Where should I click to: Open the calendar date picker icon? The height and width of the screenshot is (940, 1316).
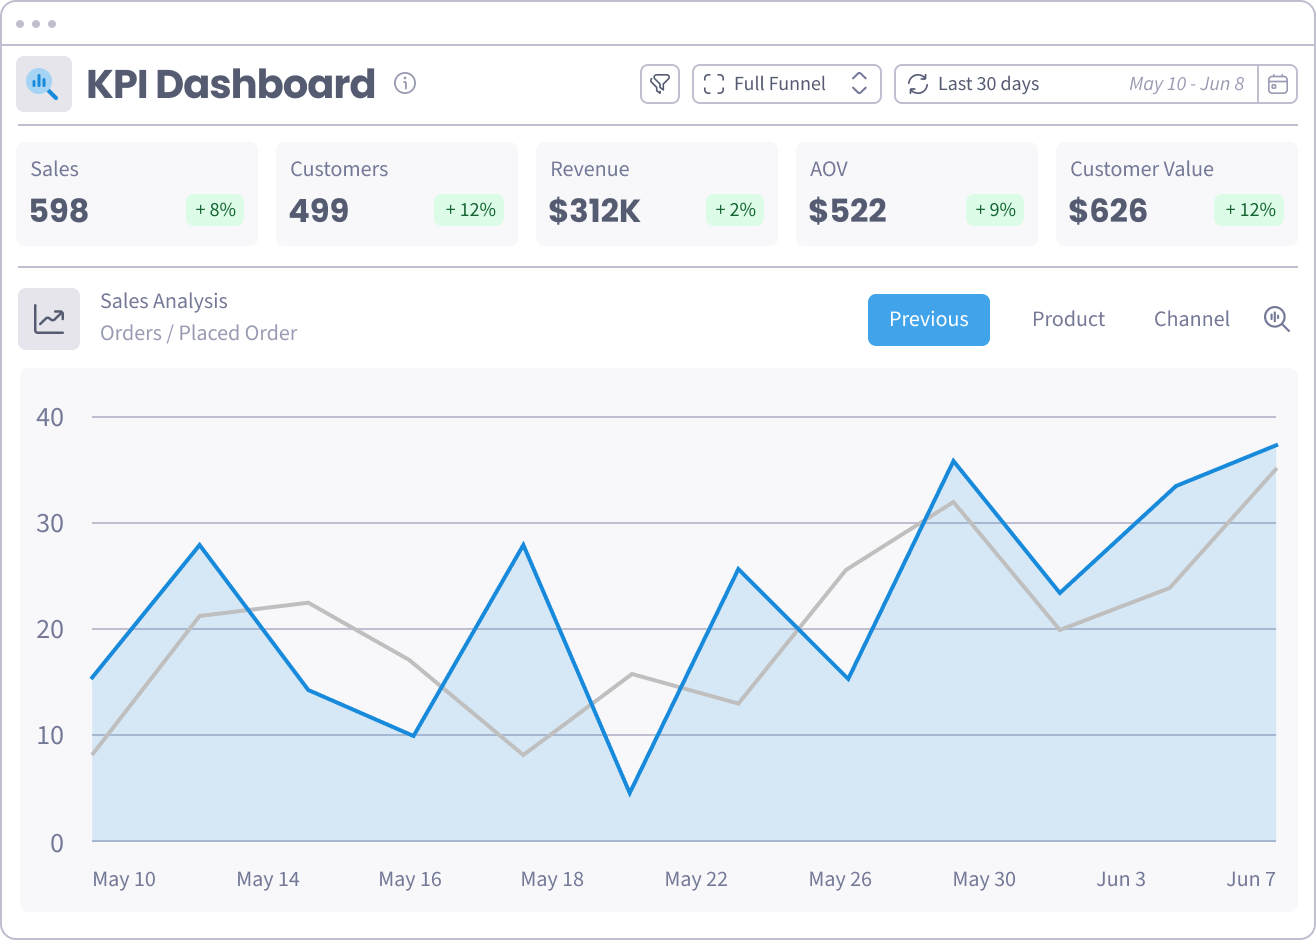tap(1277, 84)
